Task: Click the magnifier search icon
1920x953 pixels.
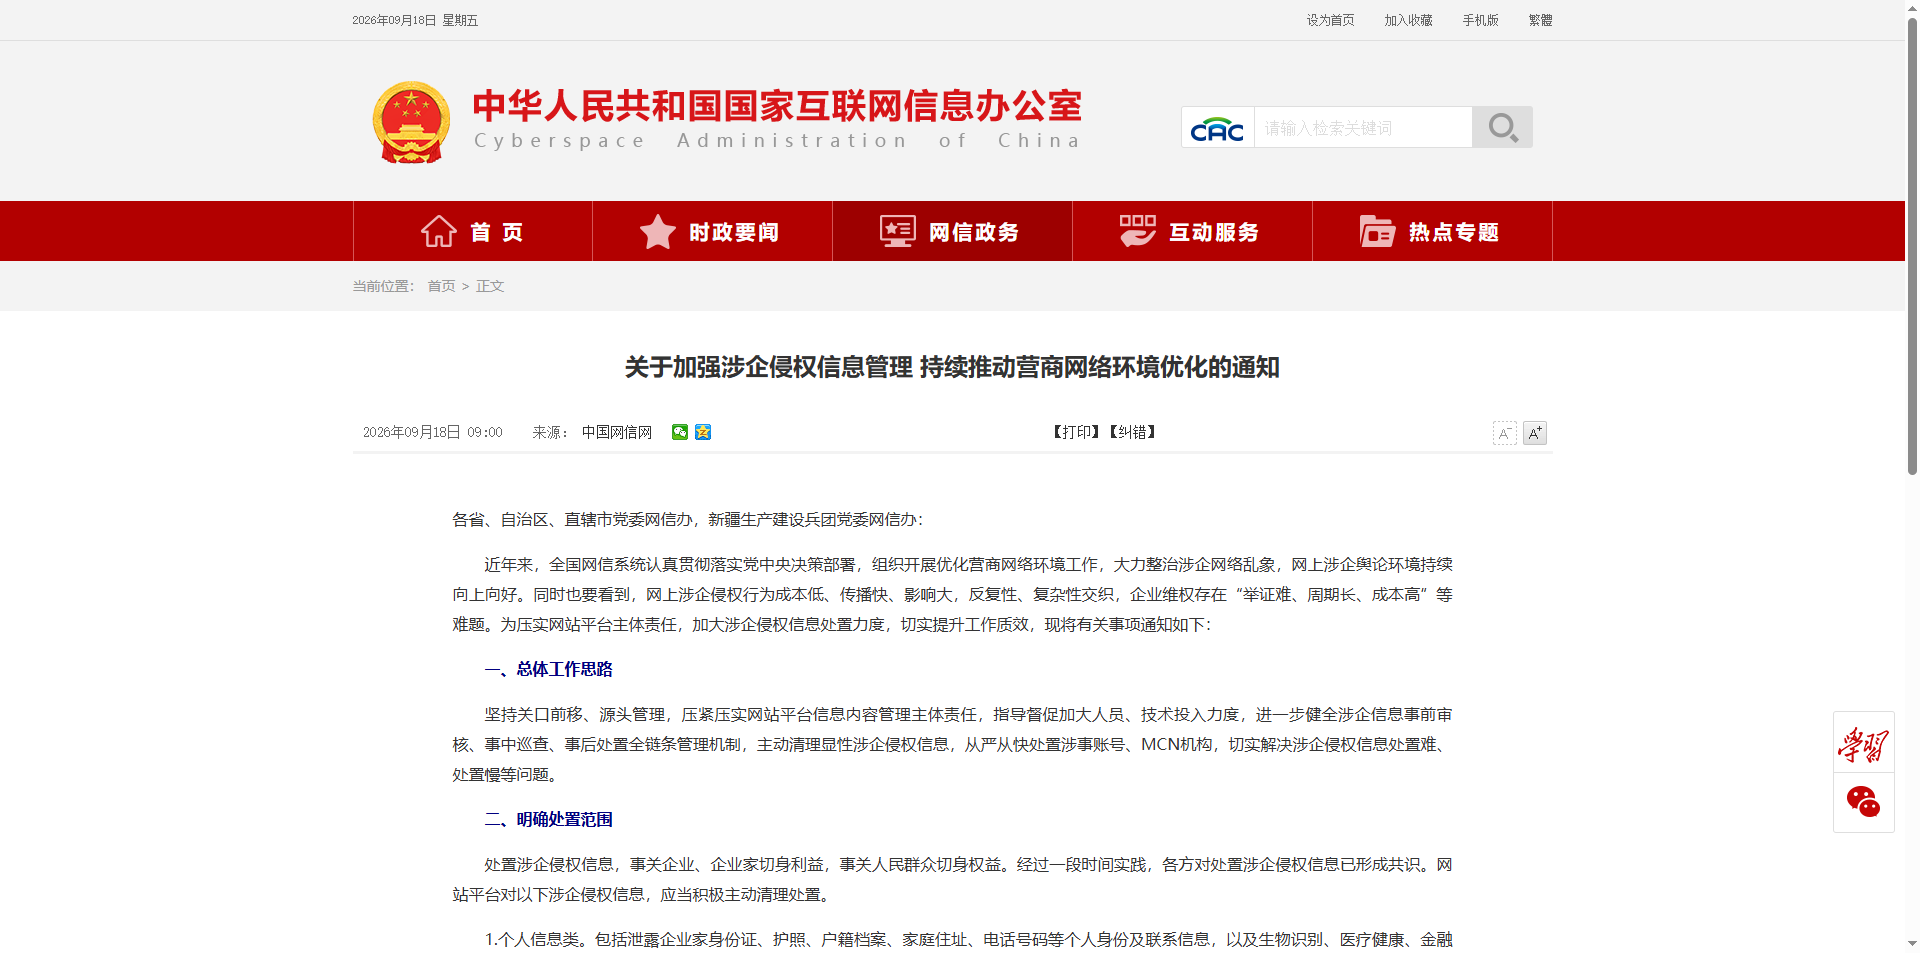Action: click(x=1502, y=127)
